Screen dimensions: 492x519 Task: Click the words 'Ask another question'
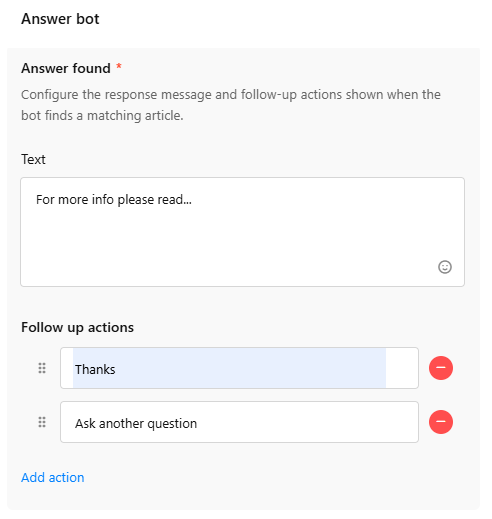click(x=136, y=424)
